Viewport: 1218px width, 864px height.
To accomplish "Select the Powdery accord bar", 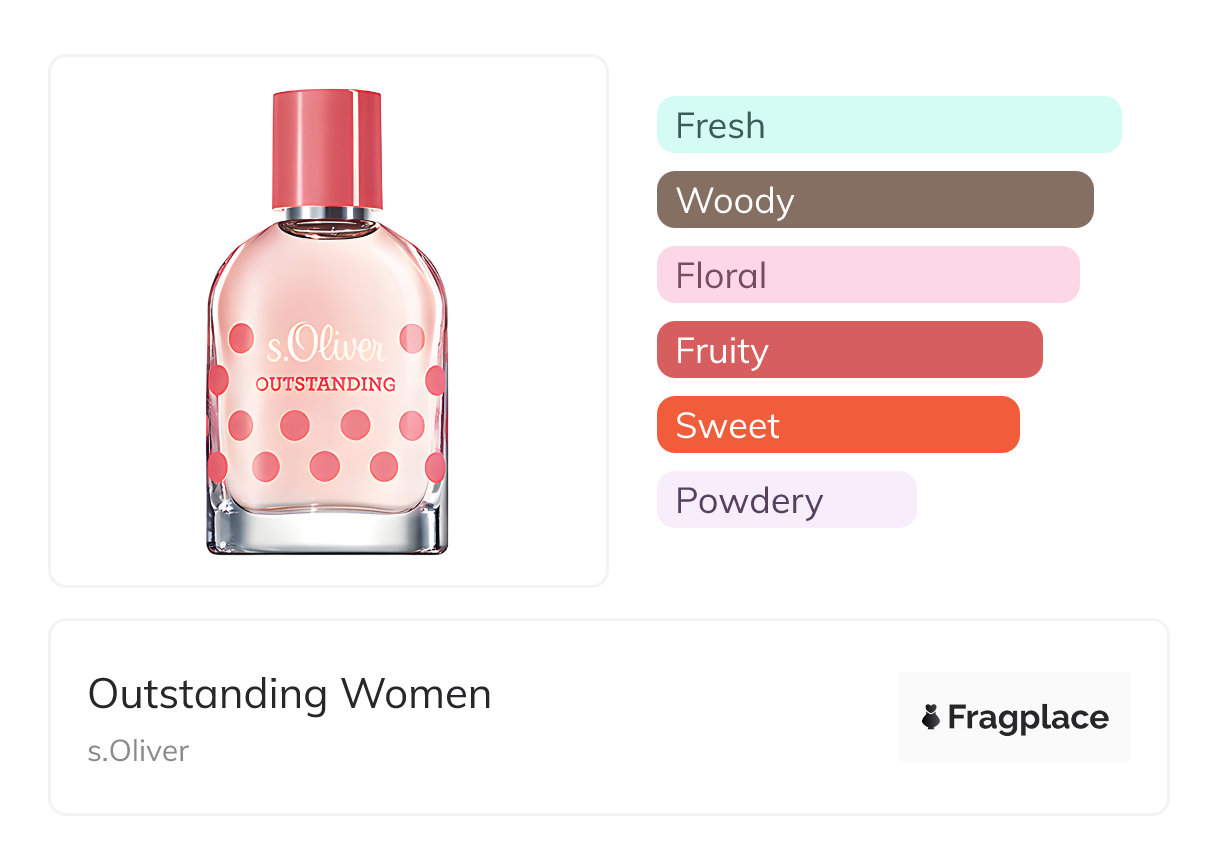I will [x=786, y=500].
